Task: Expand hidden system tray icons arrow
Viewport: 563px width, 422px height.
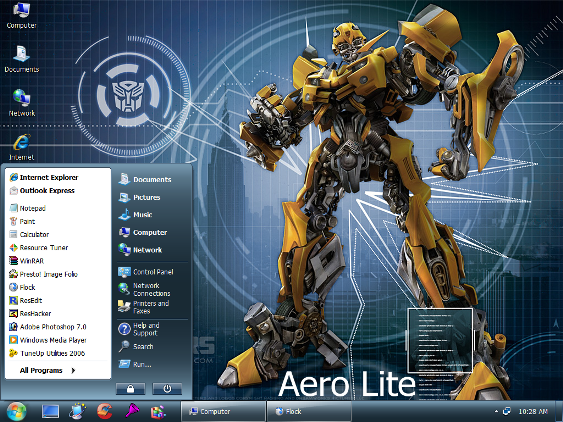Action: pos(497,411)
